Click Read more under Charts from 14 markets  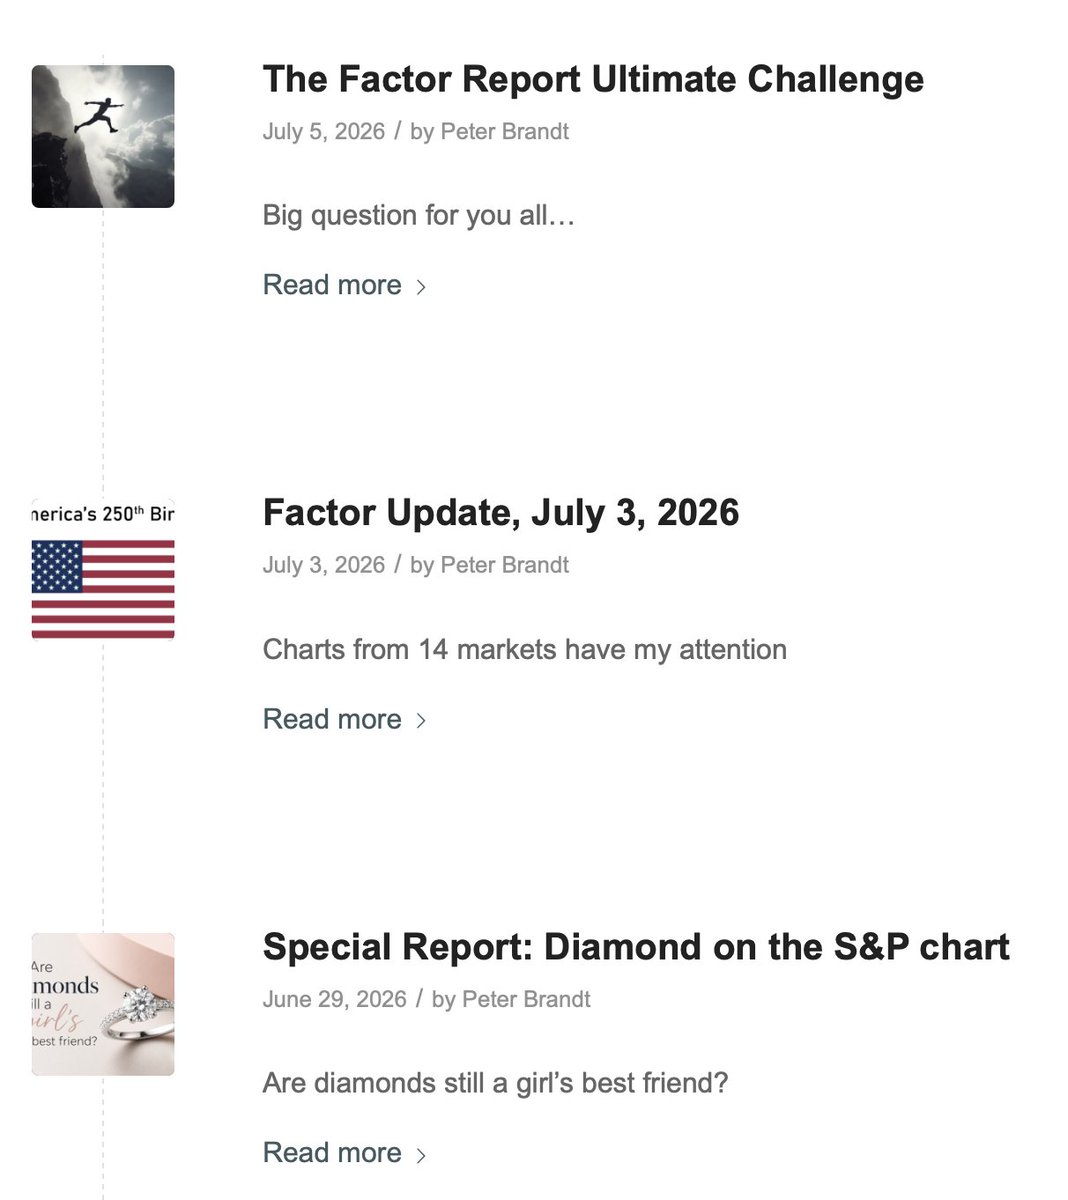click(332, 719)
